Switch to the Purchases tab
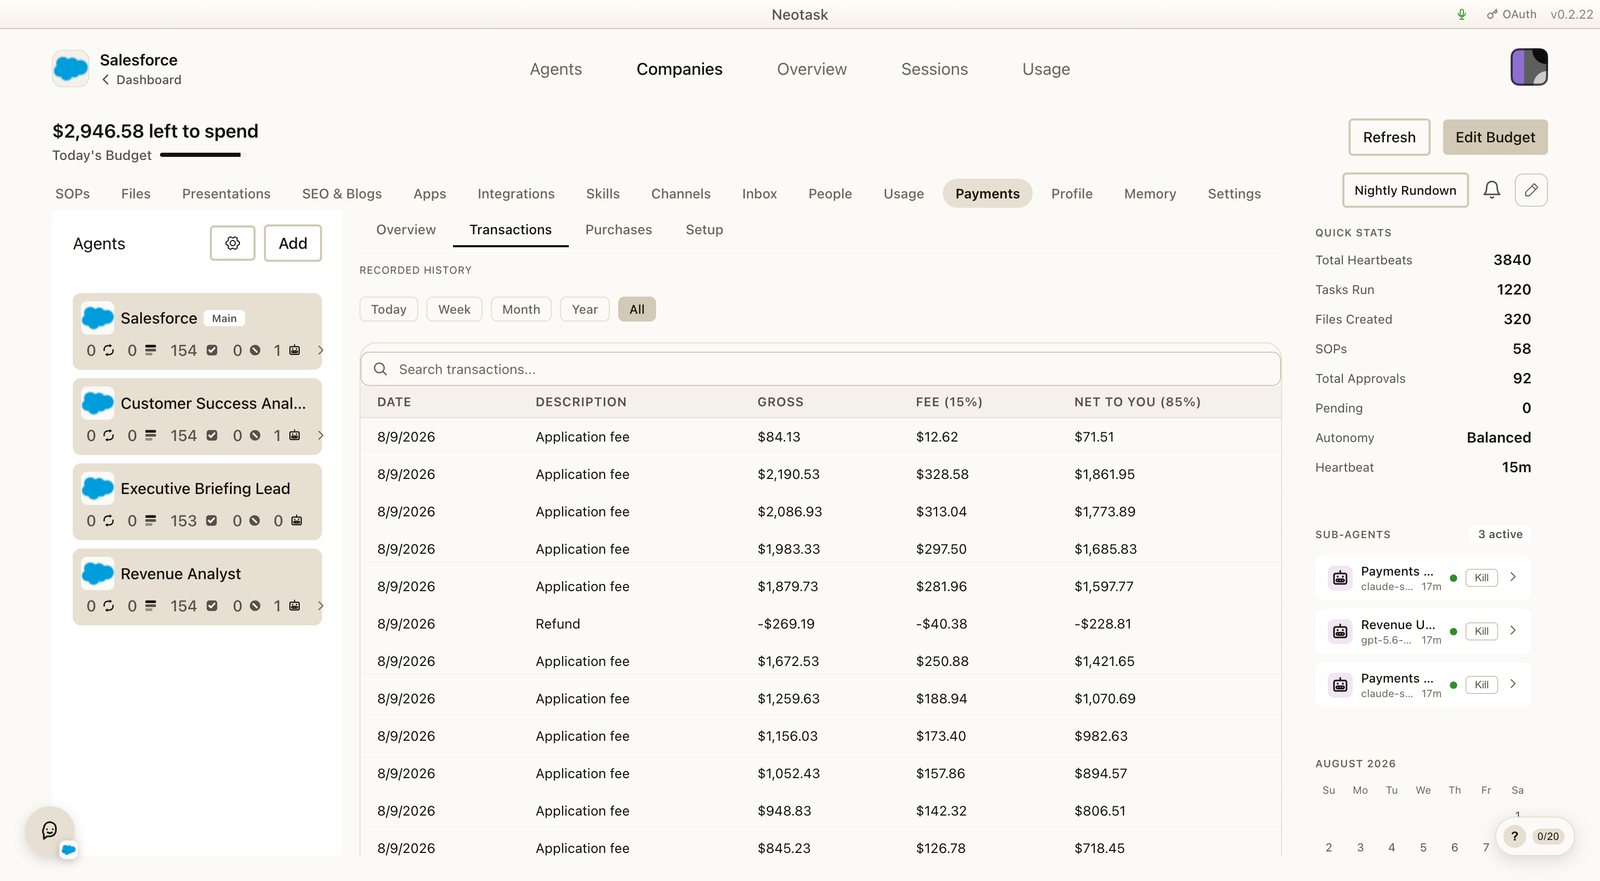The width and height of the screenshot is (1600, 881). click(x=618, y=230)
